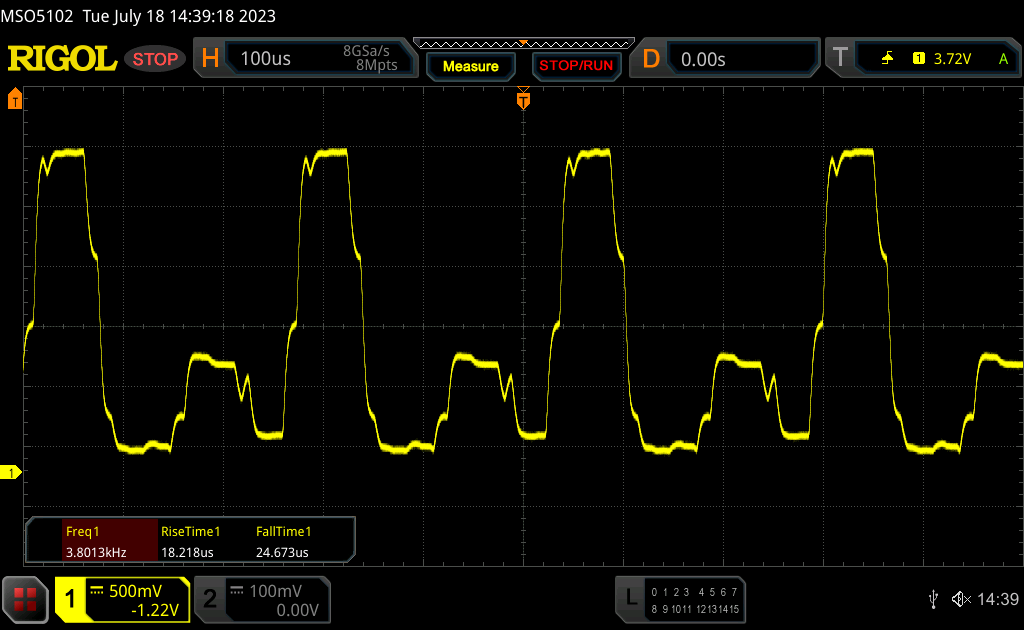The width and height of the screenshot is (1024, 630).
Task: Click the digital channels 0-7 row
Action: click(694, 592)
